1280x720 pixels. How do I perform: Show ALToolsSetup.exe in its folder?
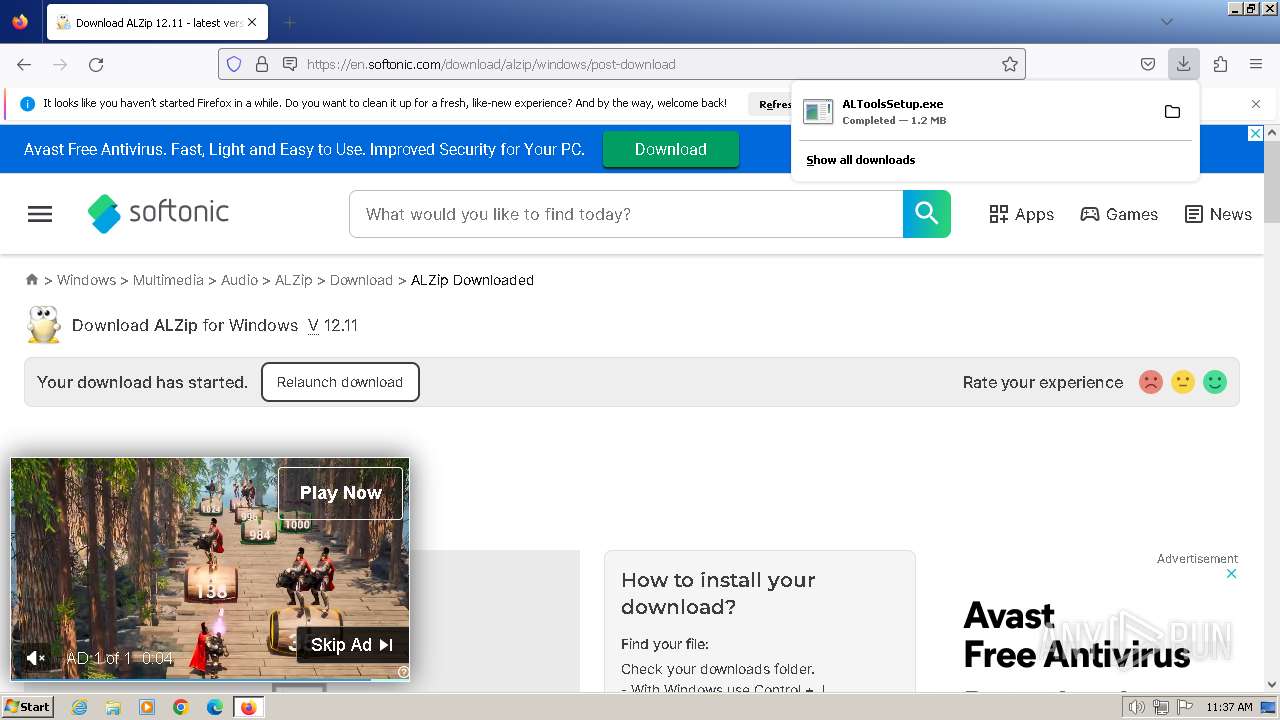pyautogui.click(x=1172, y=111)
